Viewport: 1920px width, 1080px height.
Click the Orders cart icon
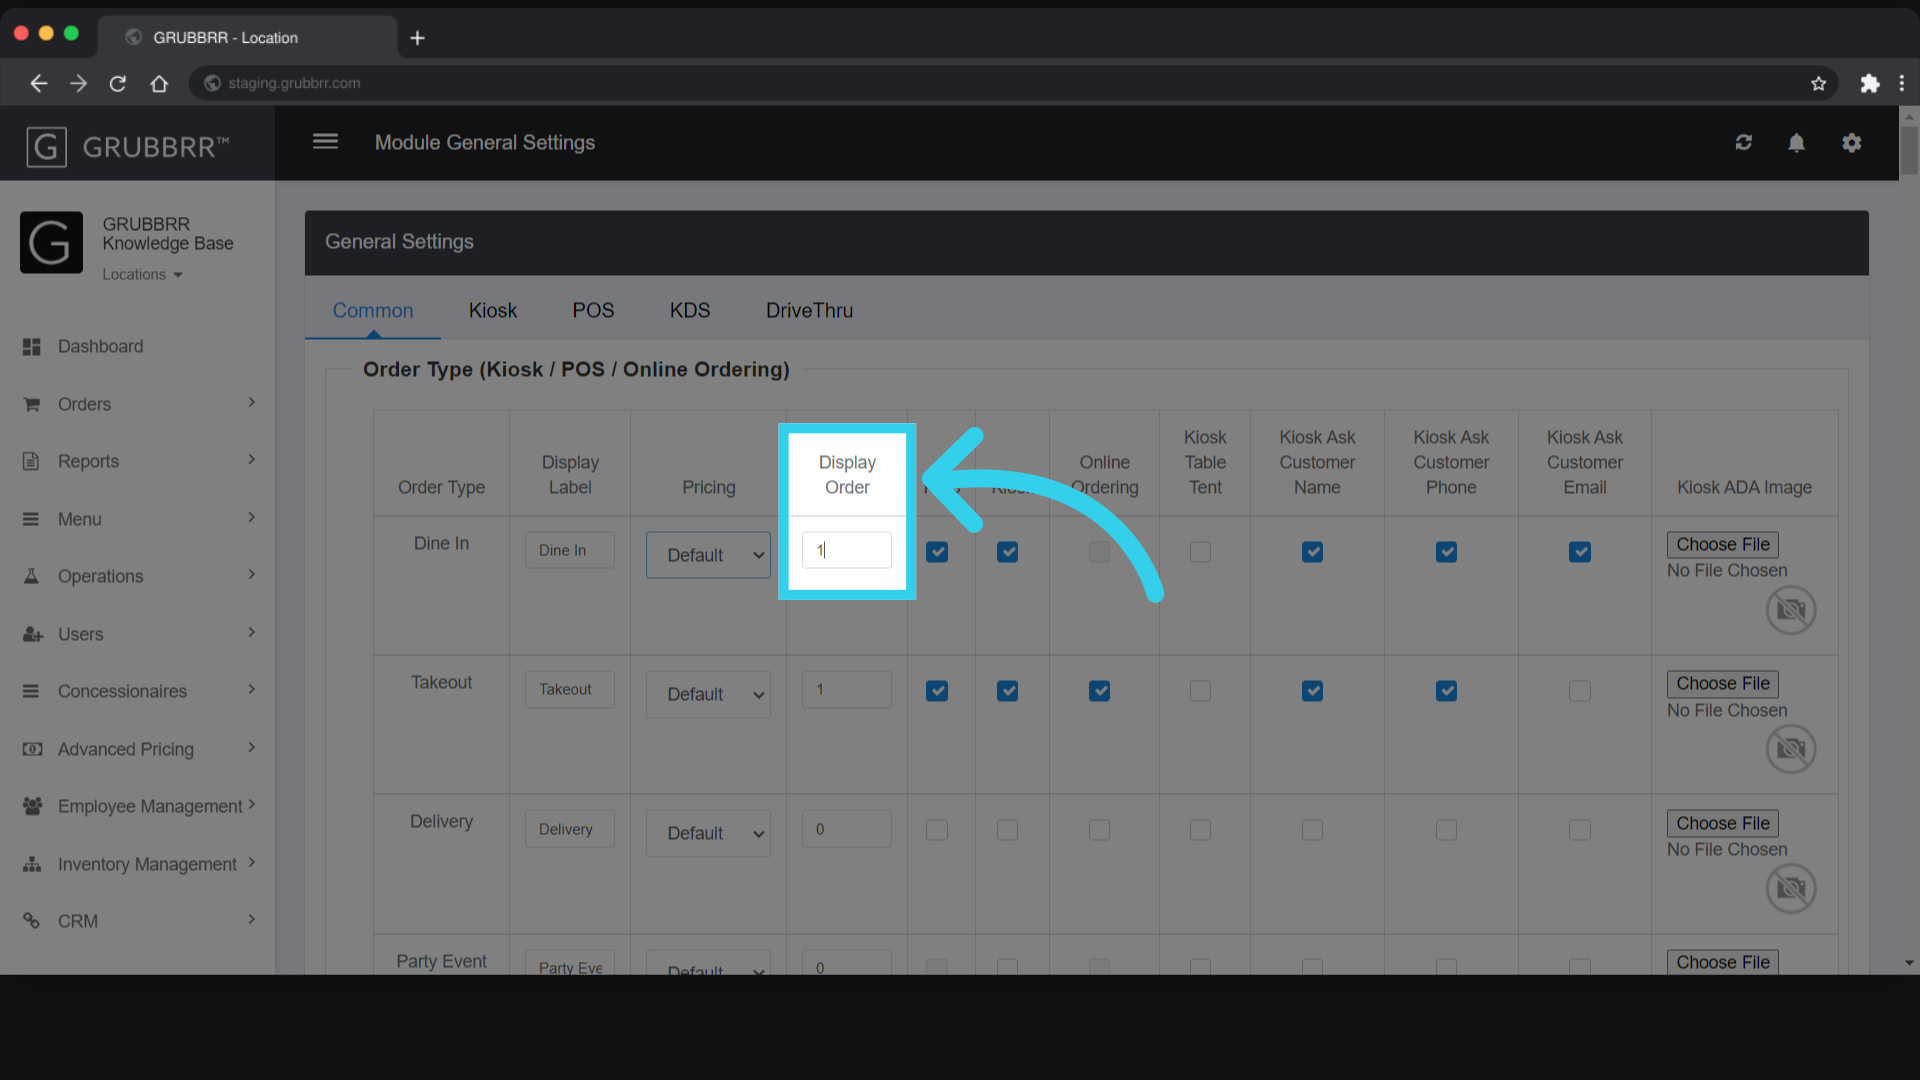(x=32, y=404)
